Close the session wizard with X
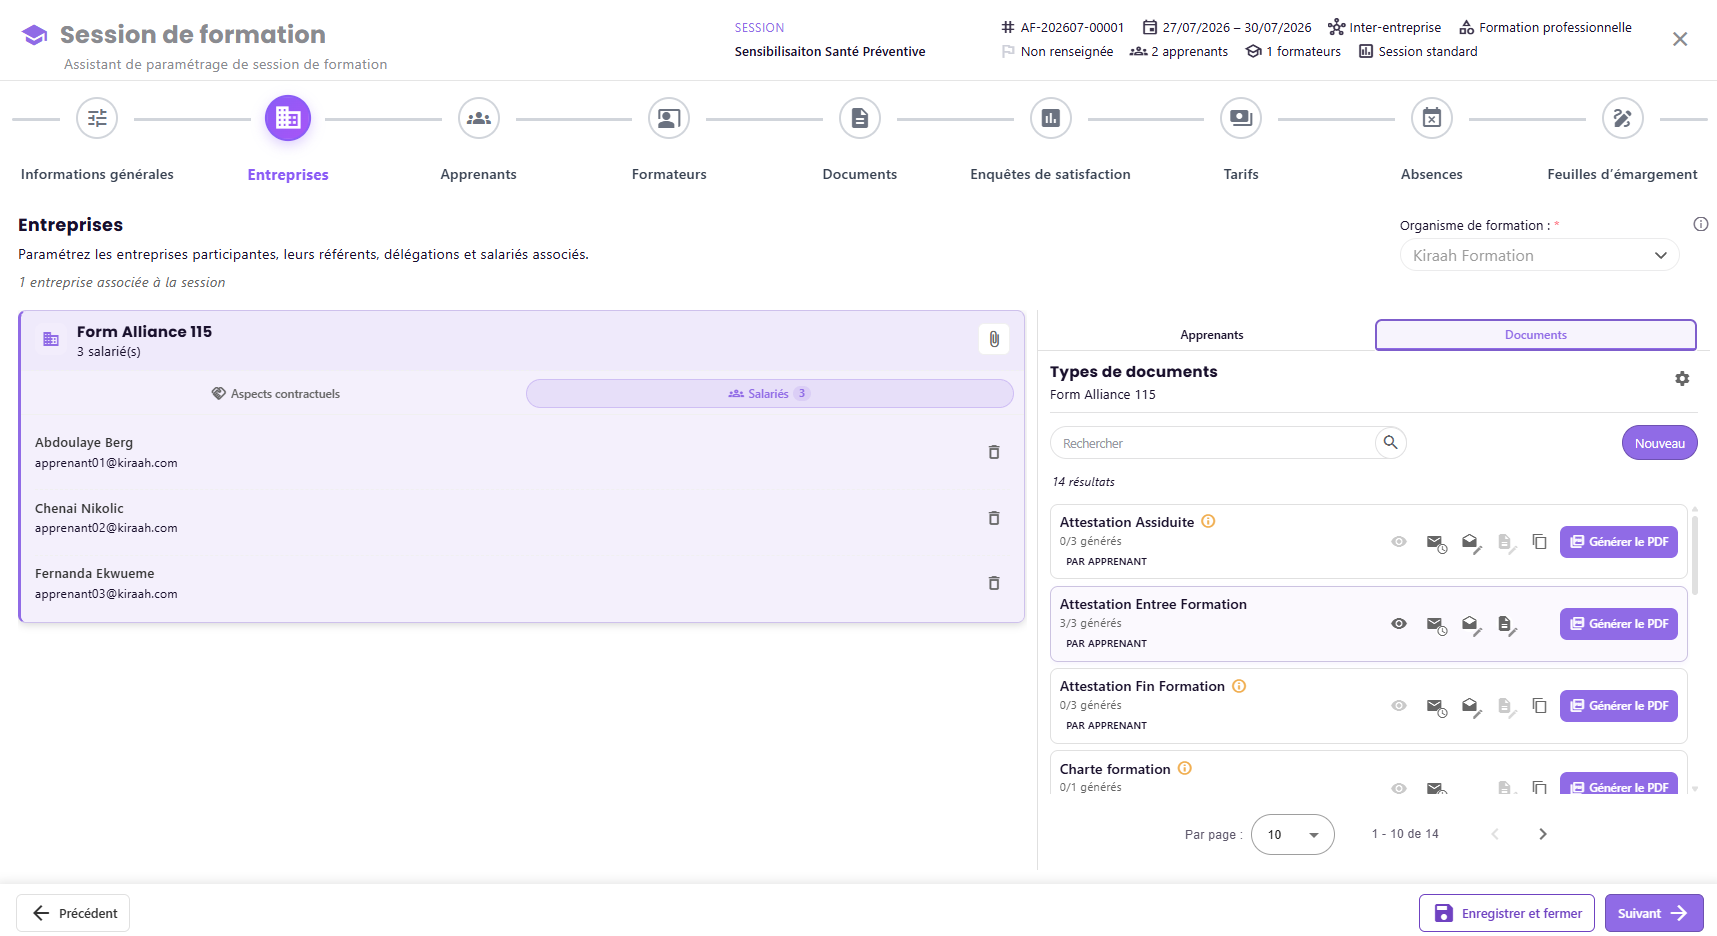1717x936 pixels. point(1680,39)
